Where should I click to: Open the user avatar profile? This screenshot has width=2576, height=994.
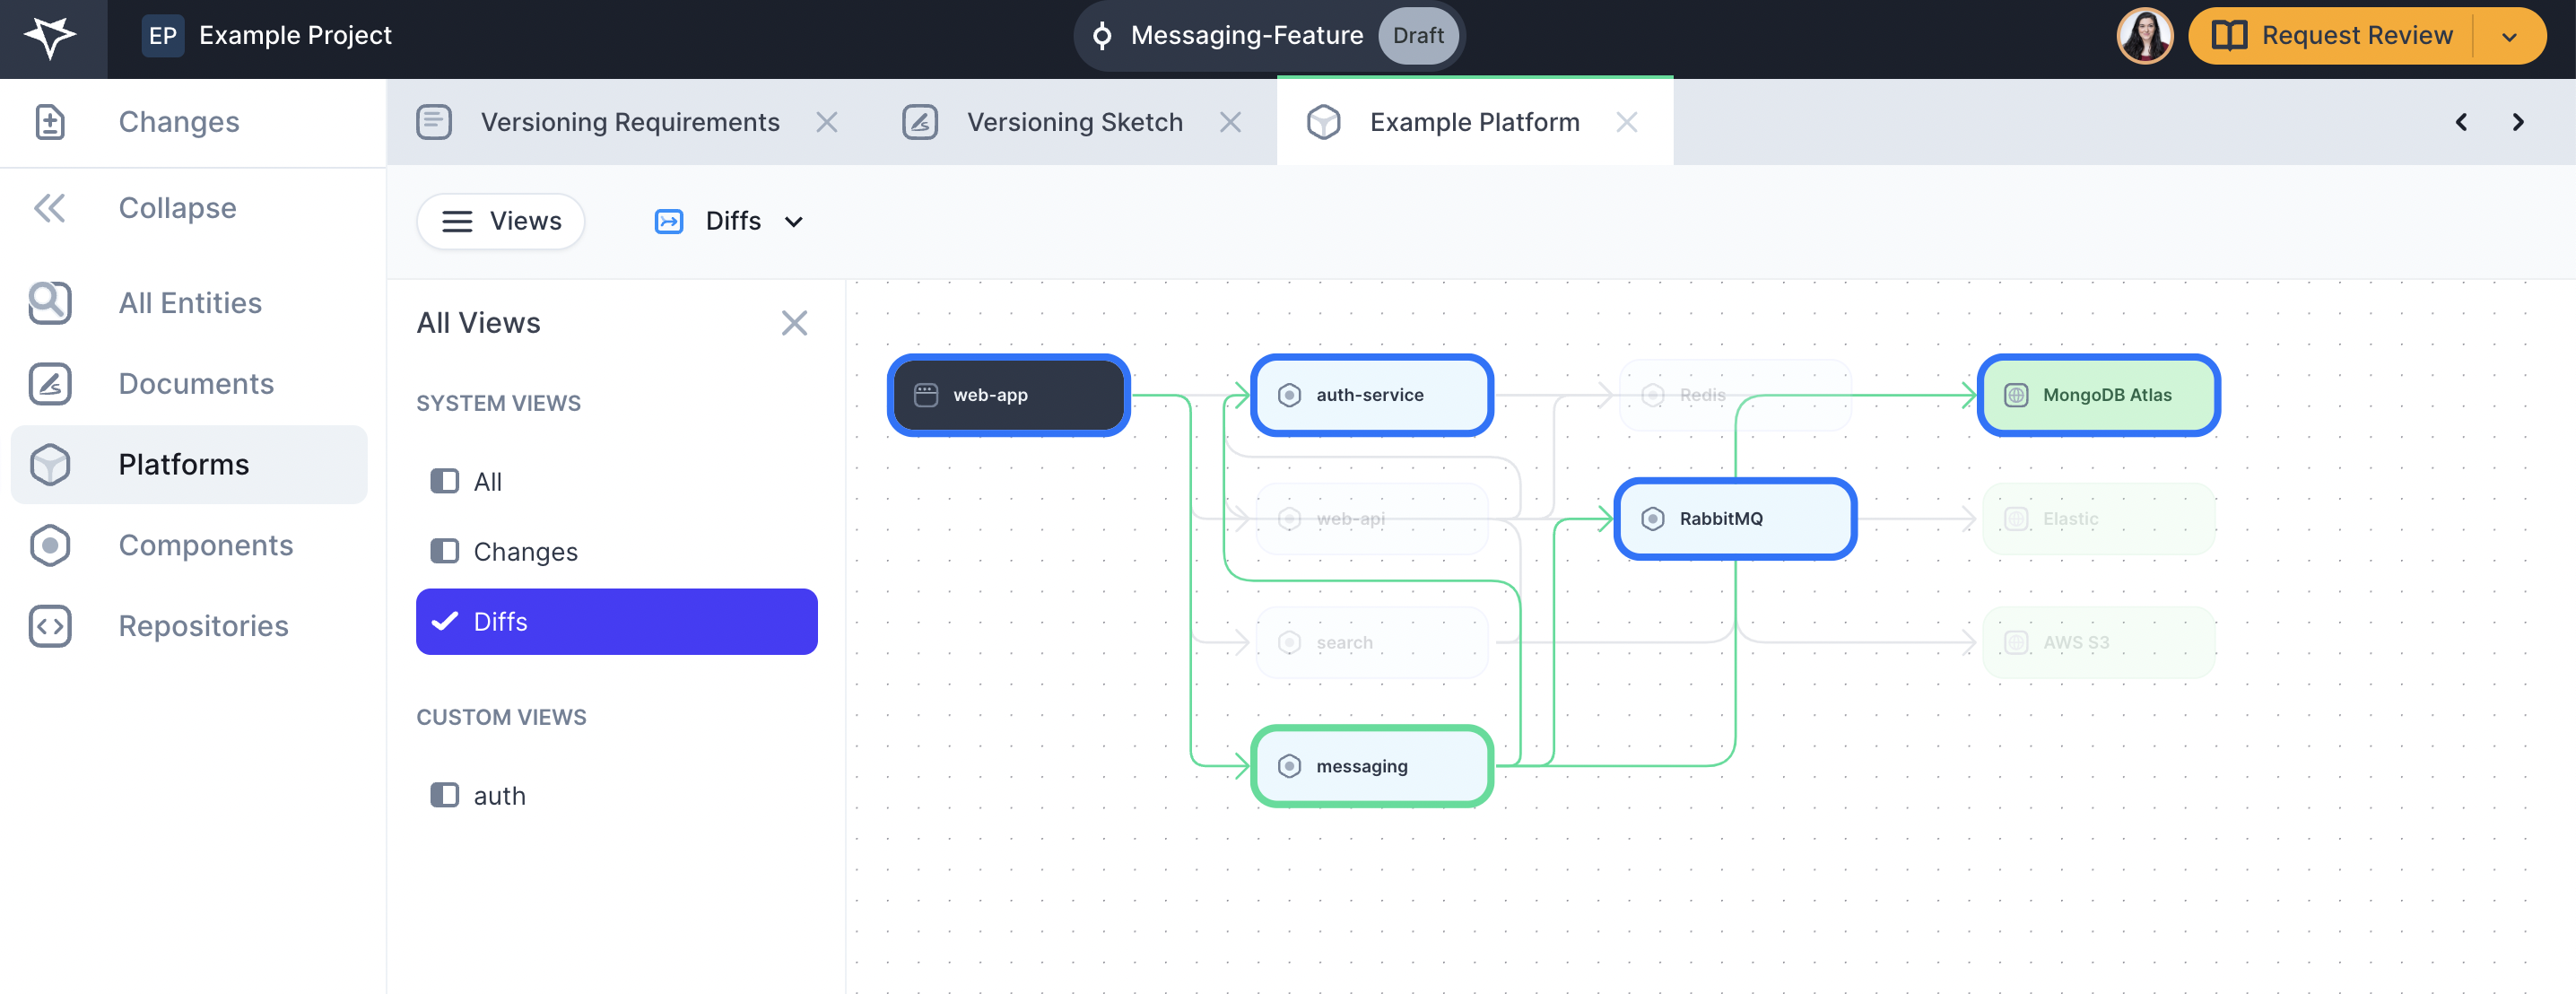pos(2144,36)
